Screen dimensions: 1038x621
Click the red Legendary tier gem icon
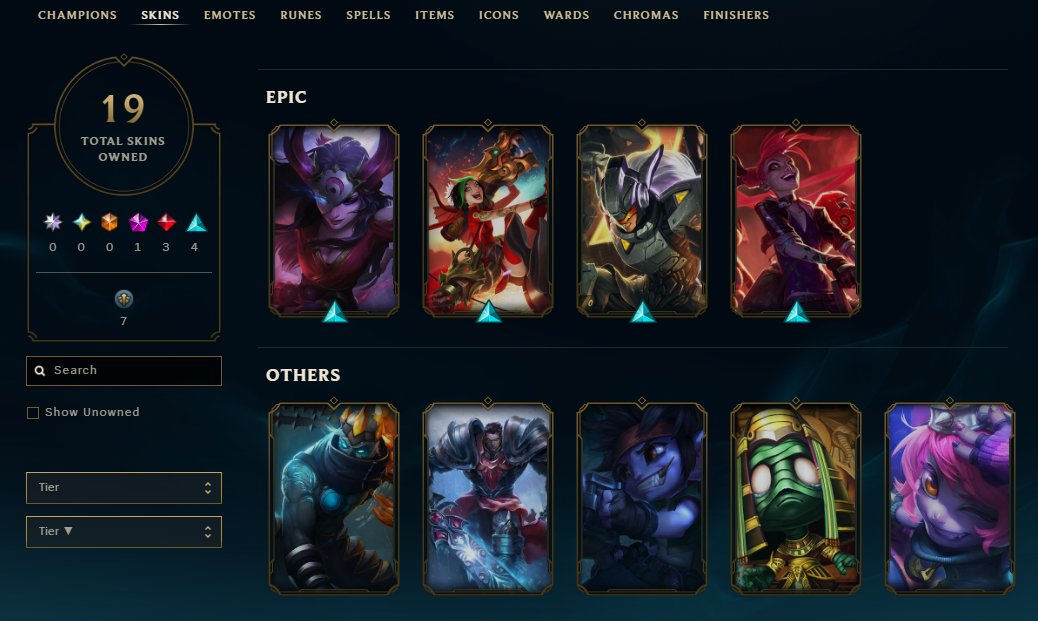coord(166,222)
